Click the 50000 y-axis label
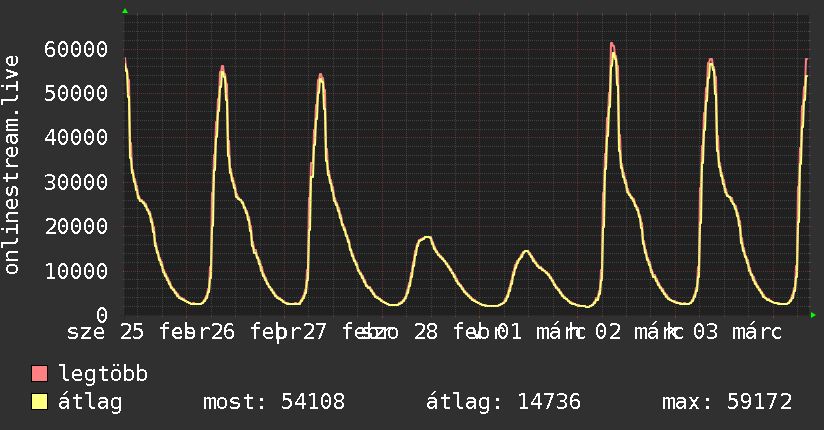 76,94
